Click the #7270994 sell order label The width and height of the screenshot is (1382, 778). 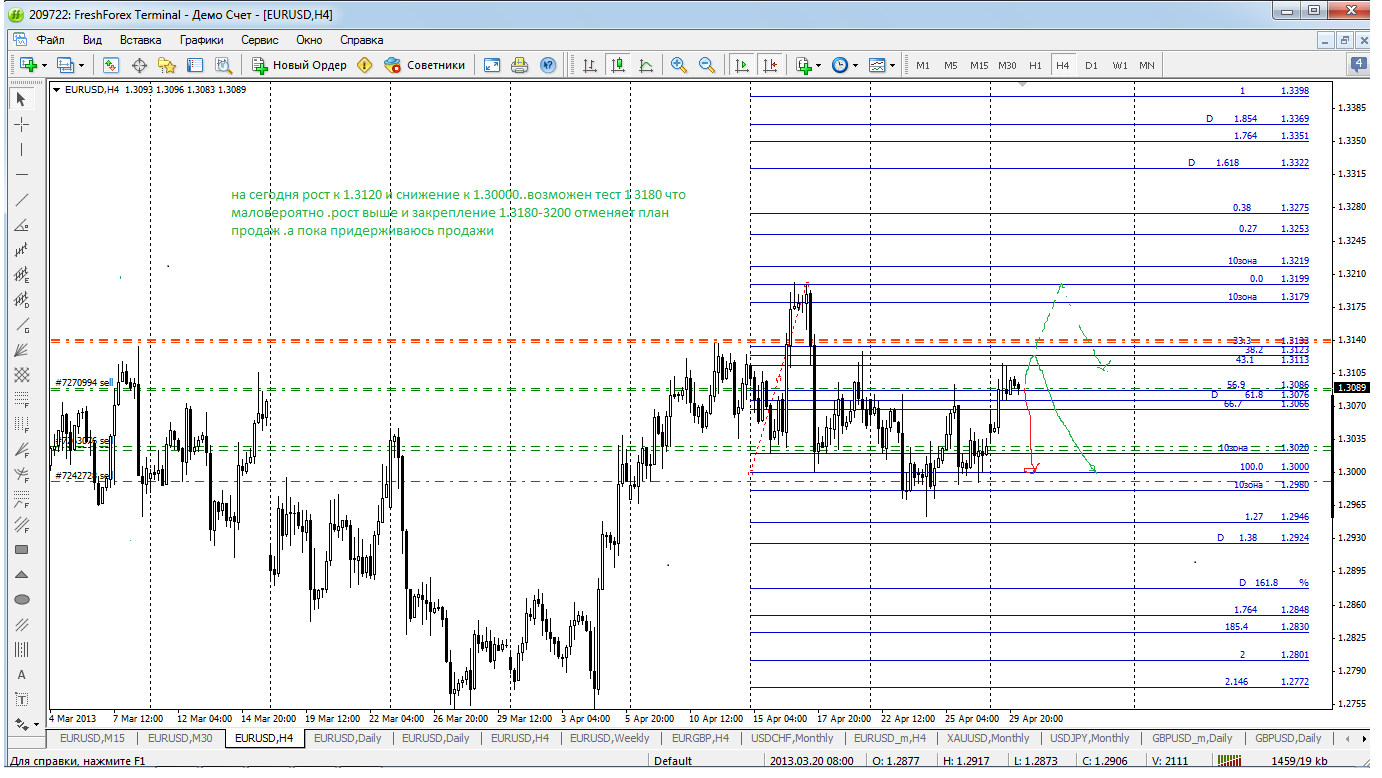pyautogui.click(x=84, y=382)
